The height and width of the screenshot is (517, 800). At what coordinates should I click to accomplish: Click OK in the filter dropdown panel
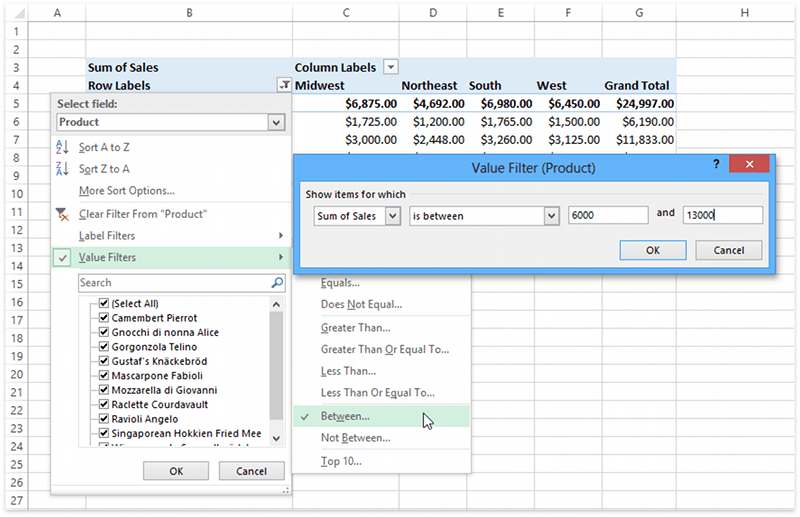(176, 471)
